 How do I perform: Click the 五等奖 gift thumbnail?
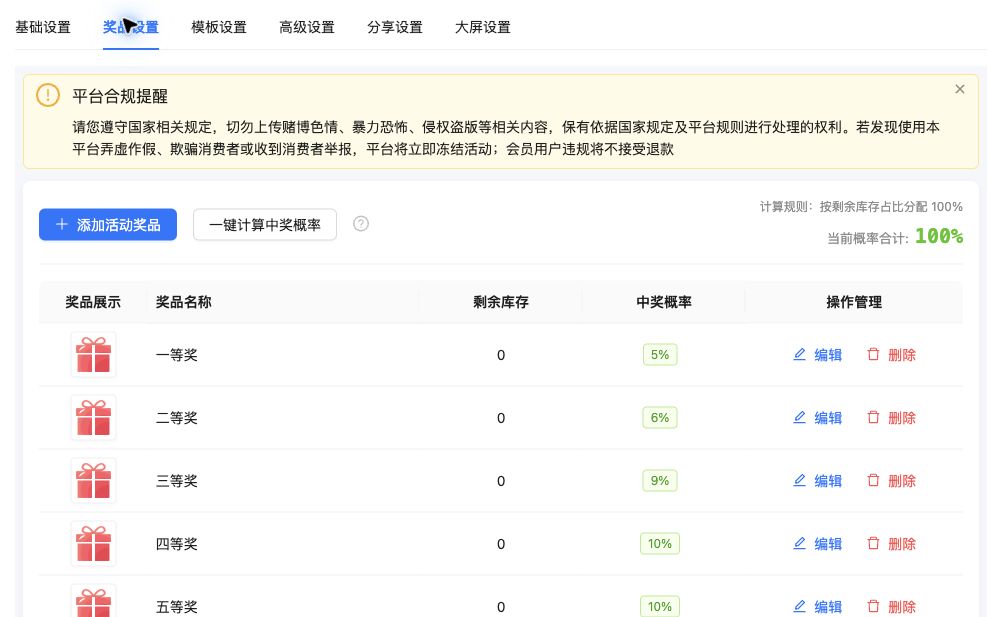[x=93, y=601]
